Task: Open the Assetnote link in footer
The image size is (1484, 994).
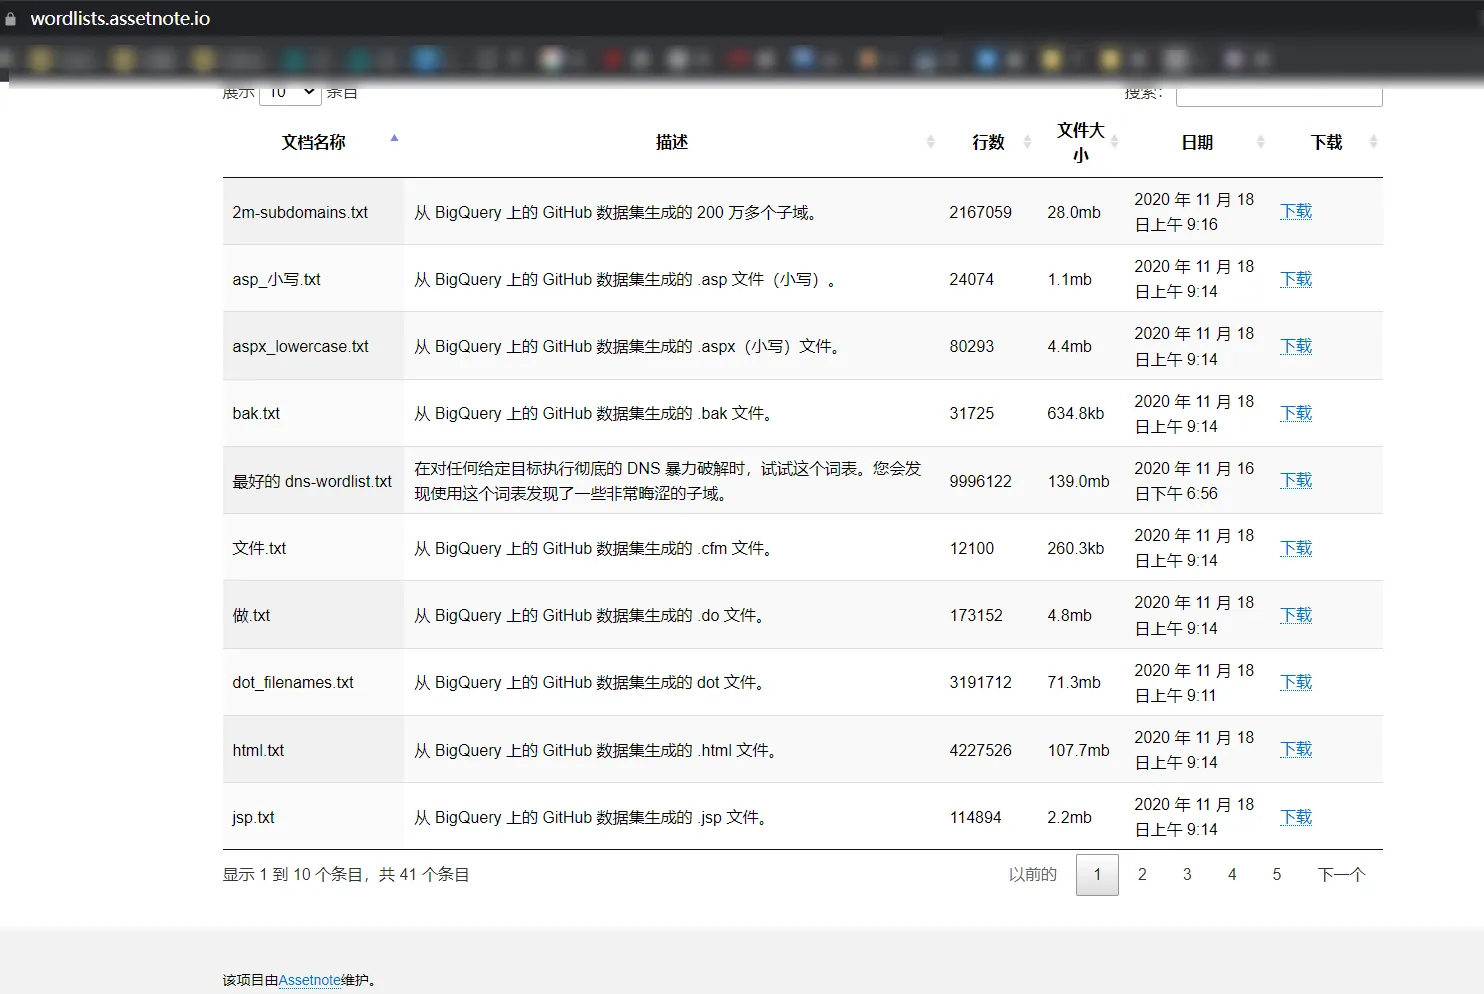Action: click(310, 980)
